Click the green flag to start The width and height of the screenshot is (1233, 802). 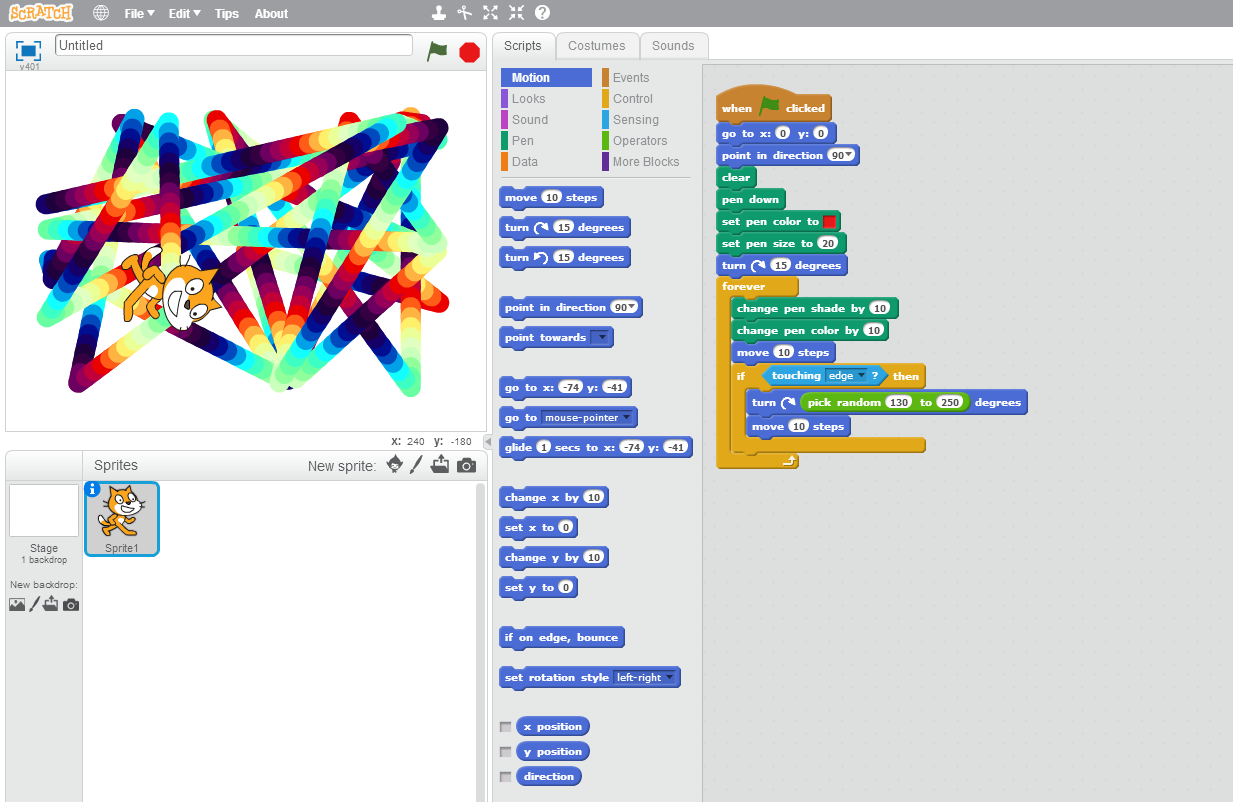click(437, 51)
